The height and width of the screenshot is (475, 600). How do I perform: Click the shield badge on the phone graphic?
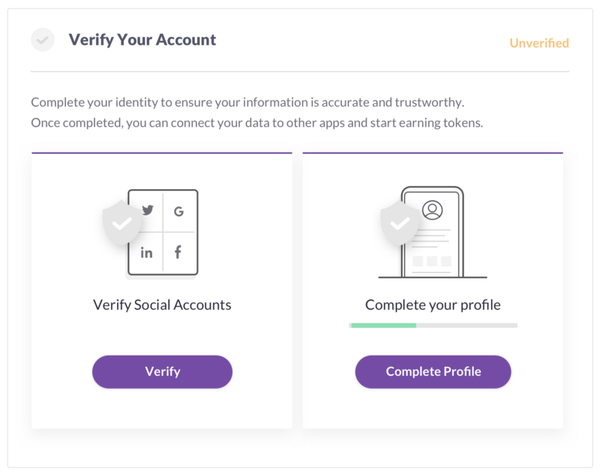(x=399, y=225)
